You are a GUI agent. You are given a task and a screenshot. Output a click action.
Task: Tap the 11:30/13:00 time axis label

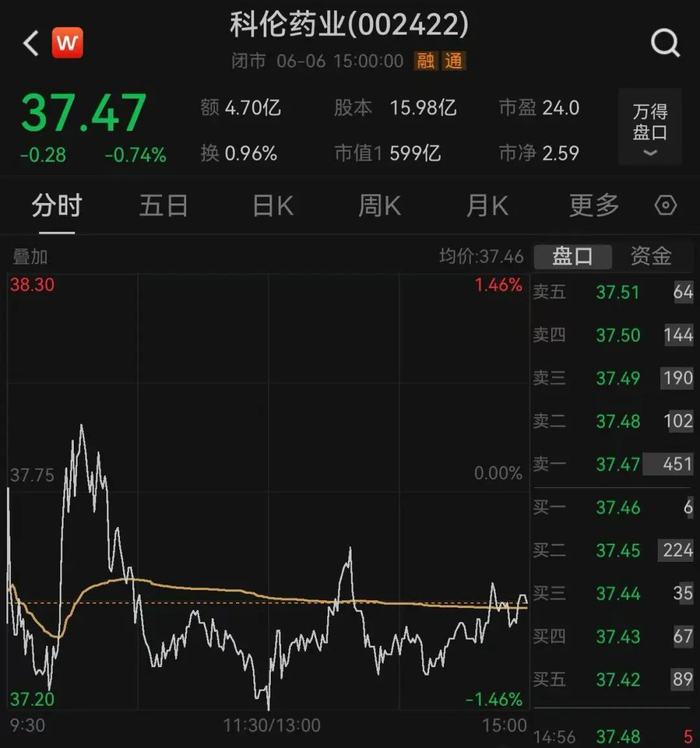click(x=272, y=726)
